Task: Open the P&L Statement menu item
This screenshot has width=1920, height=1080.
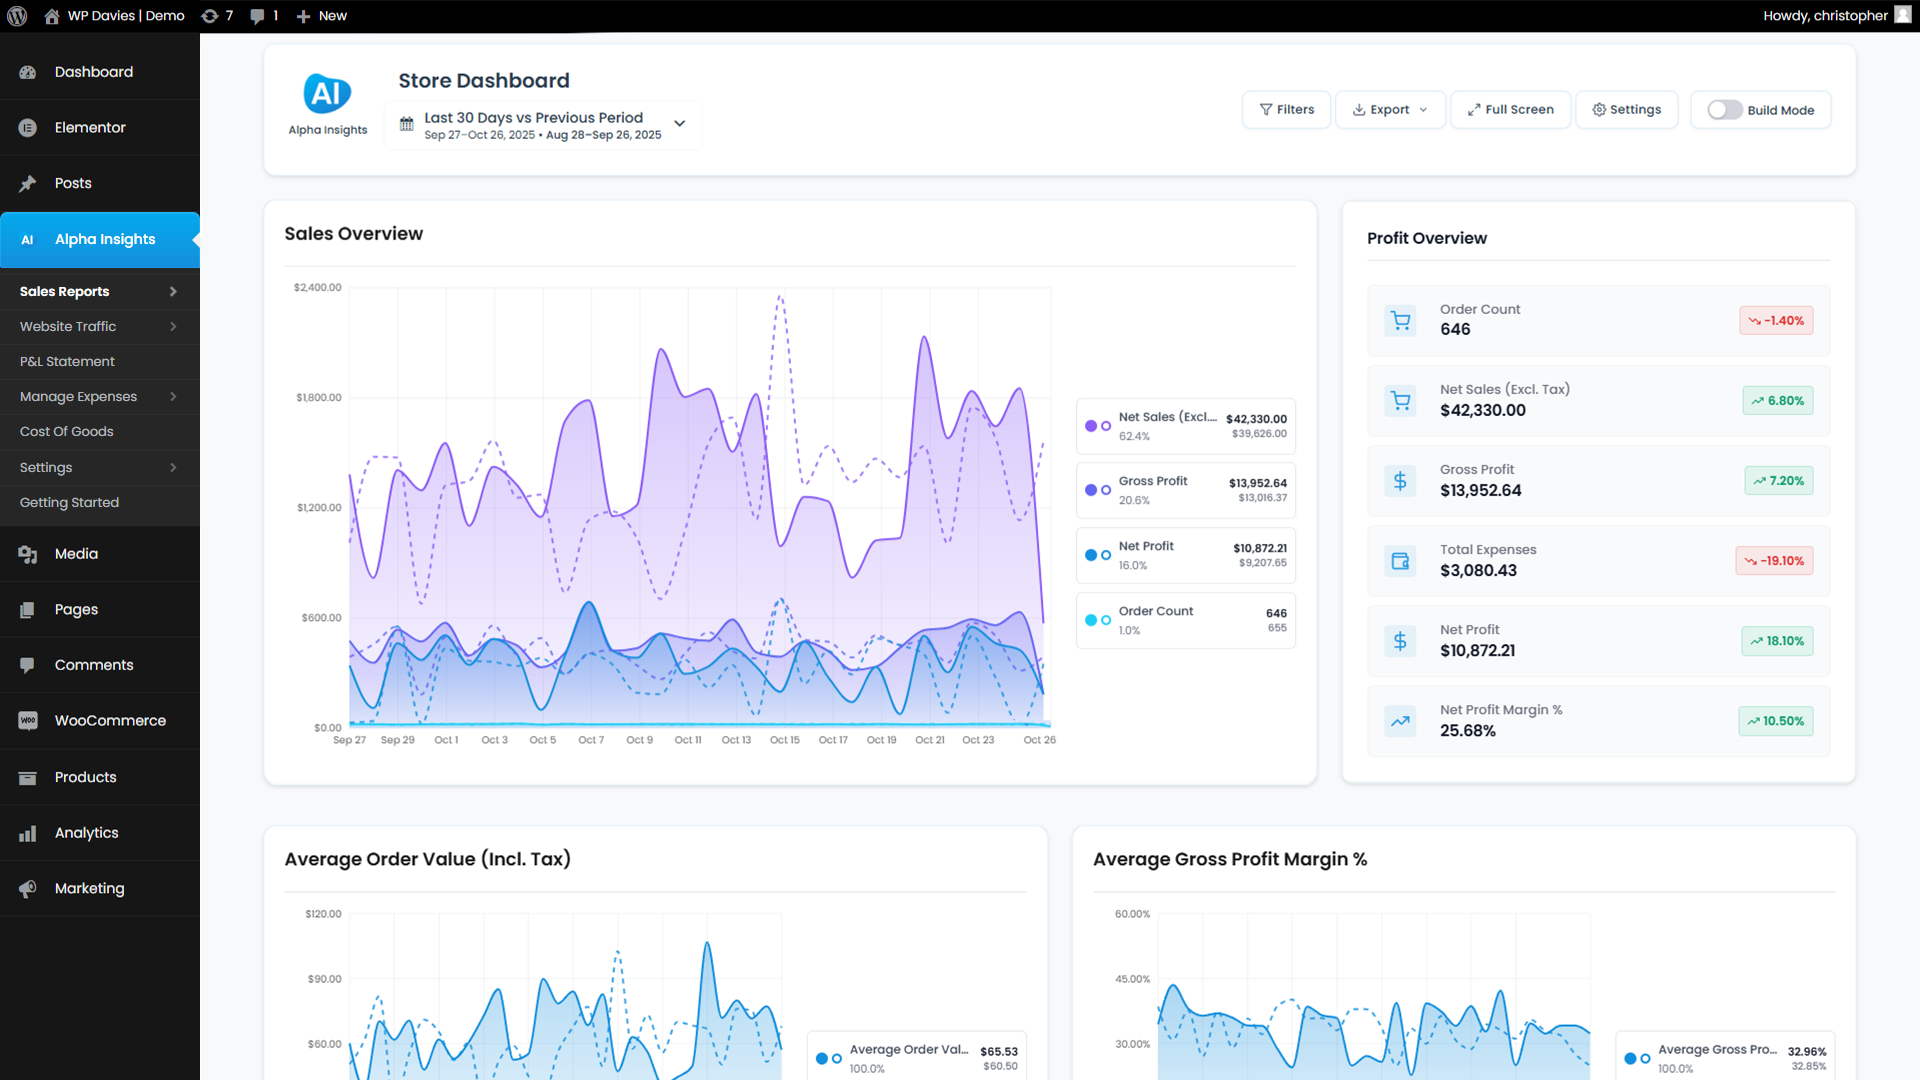Action: (x=67, y=362)
